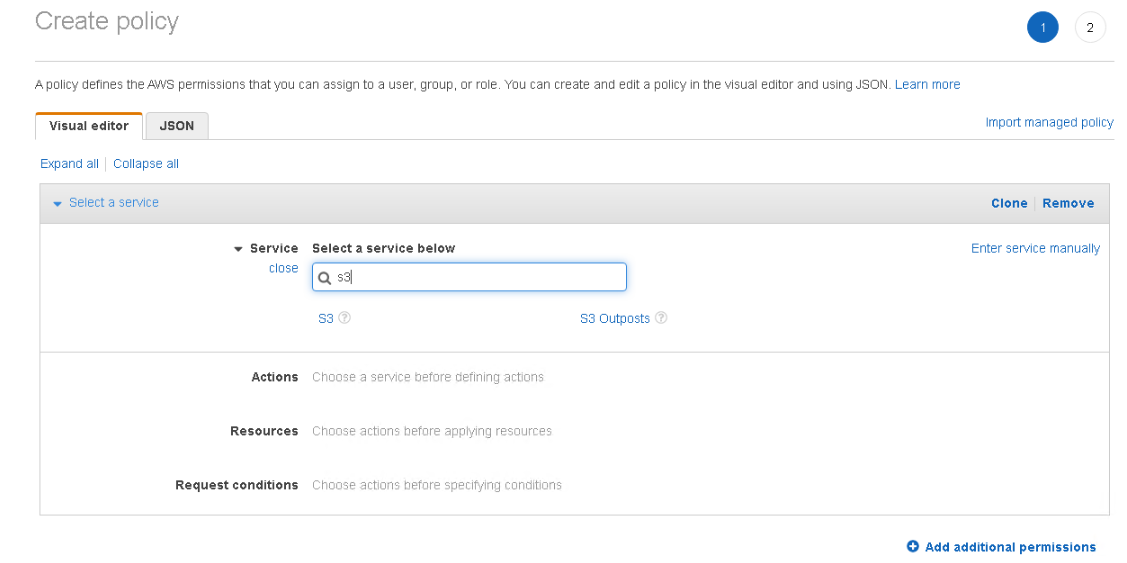Image resolution: width=1127 pixels, height=563 pixels.
Task: Focus the service search field
Action: click(469, 277)
